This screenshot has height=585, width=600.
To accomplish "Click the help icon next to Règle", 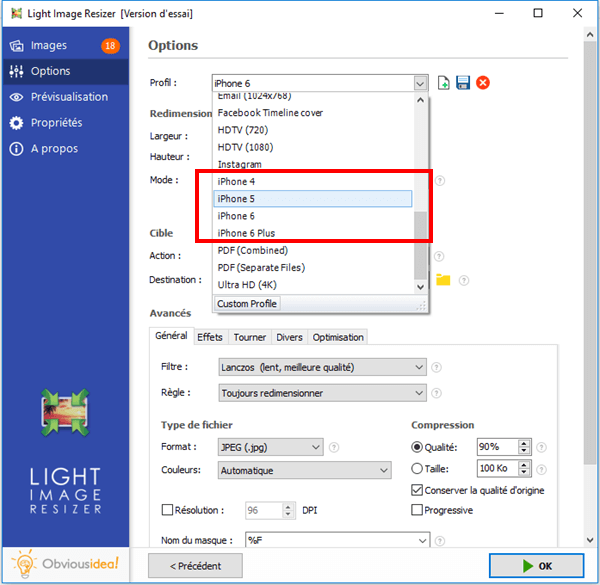I will [436, 393].
